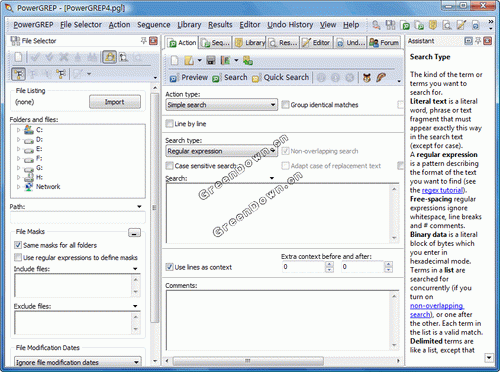Select the D: drive in folder tree
This screenshot has height=372, width=500.
(39, 140)
